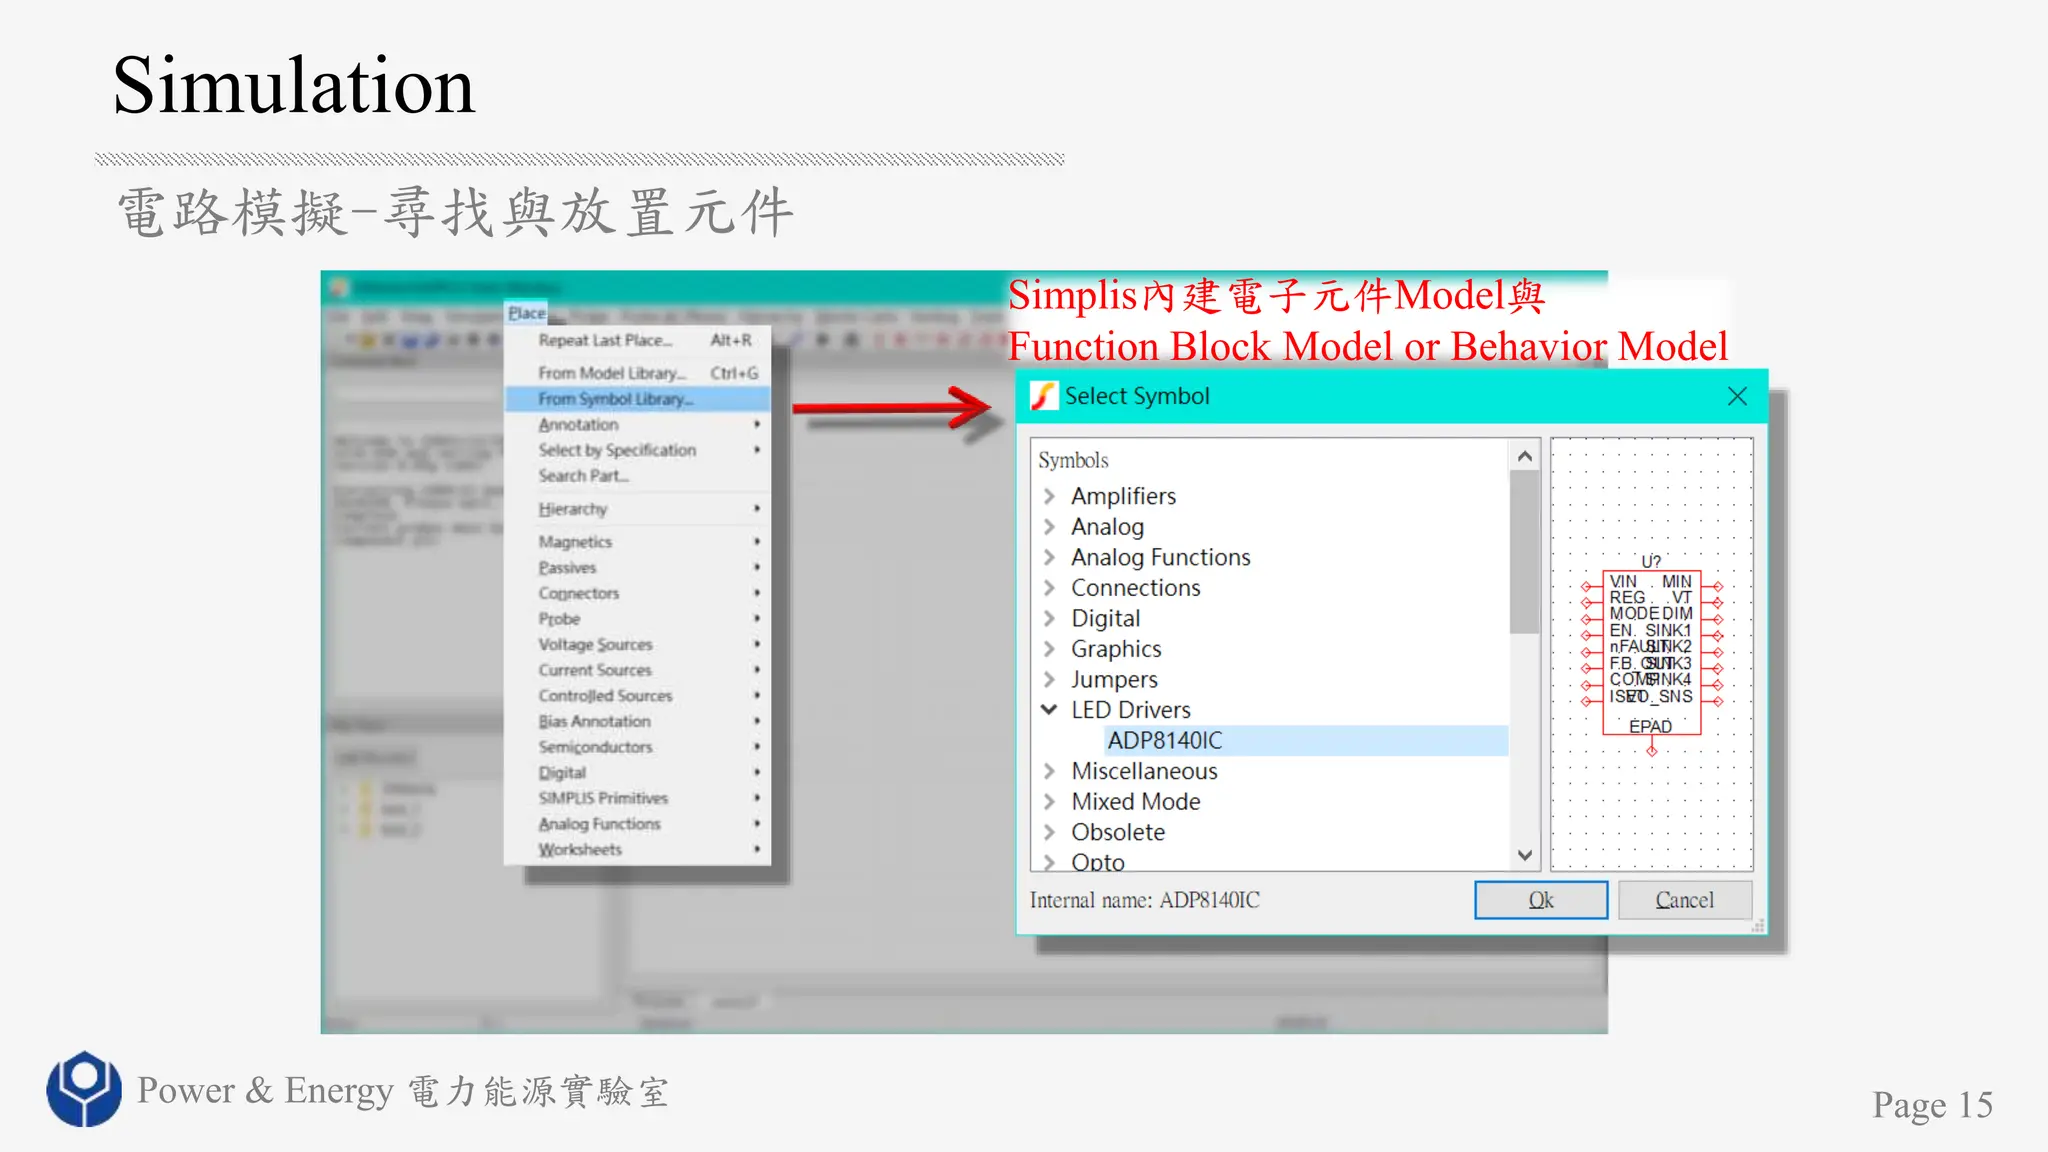
Task: Expand the Amplifiers category
Action: click(x=1049, y=496)
